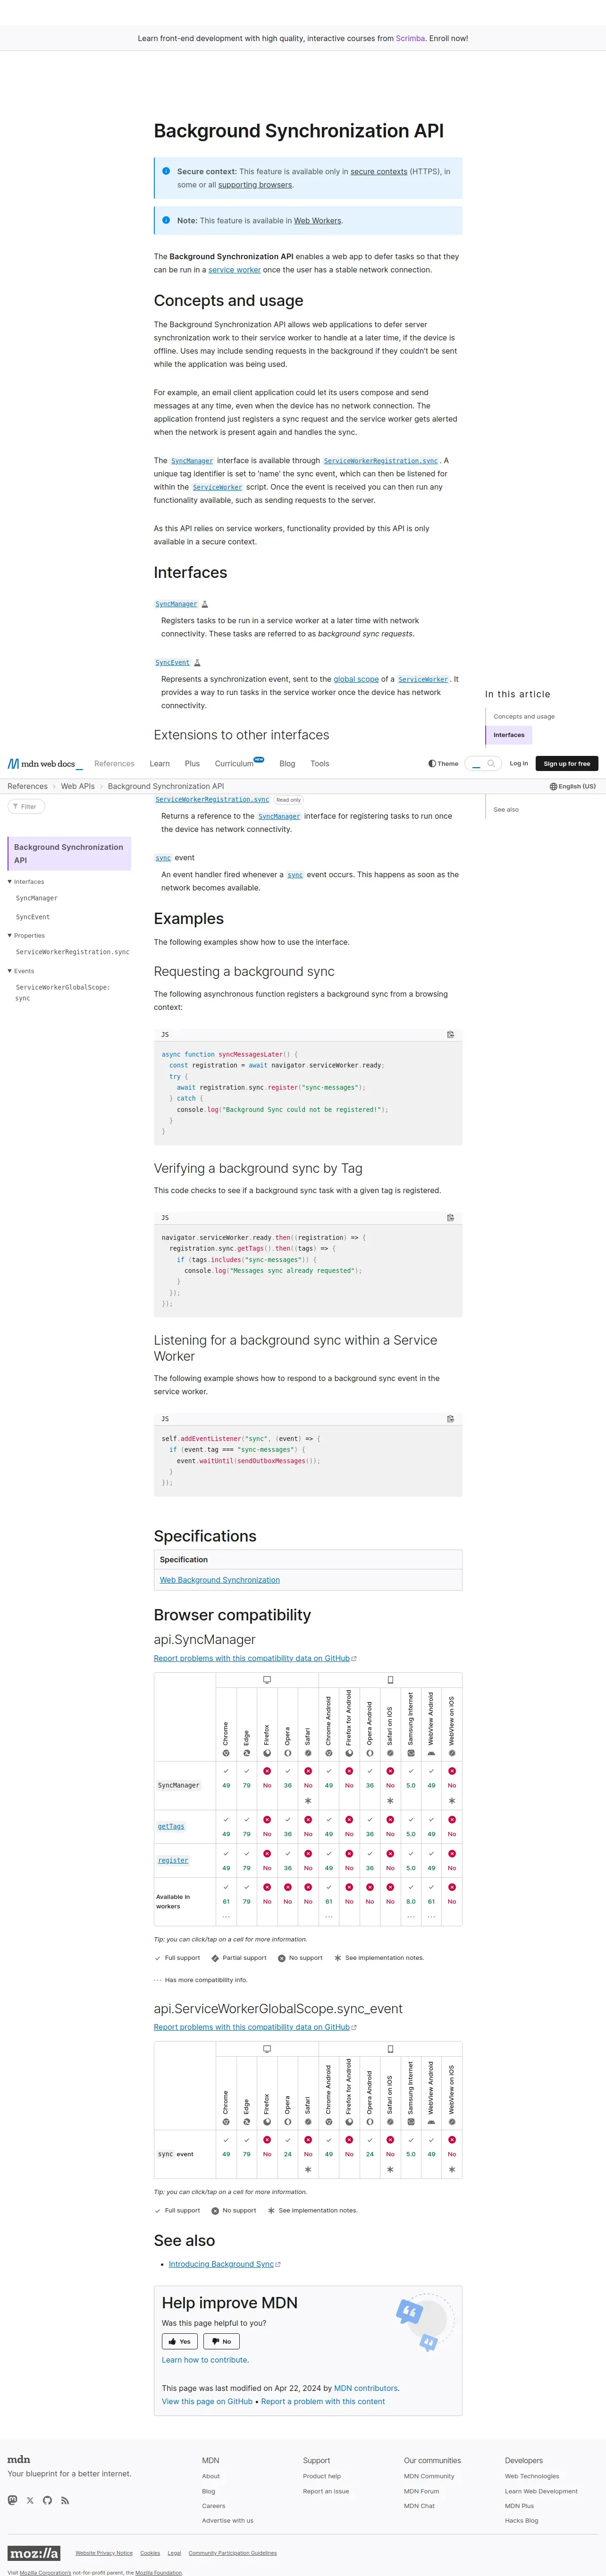Copy the syncMessagesLater code example

pyautogui.click(x=450, y=1034)
